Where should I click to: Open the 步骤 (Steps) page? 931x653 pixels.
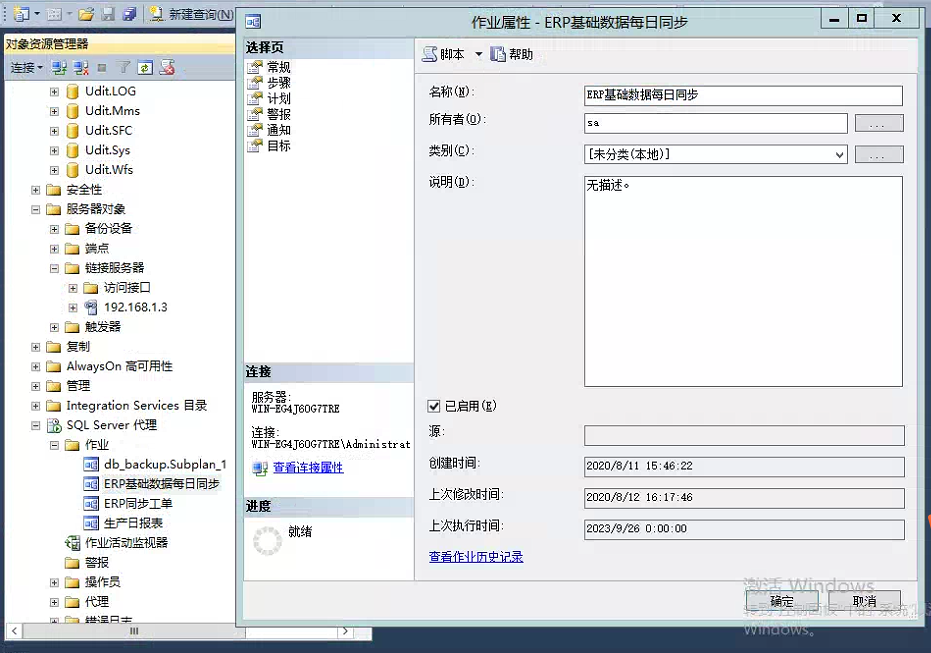tap(278, 83)
